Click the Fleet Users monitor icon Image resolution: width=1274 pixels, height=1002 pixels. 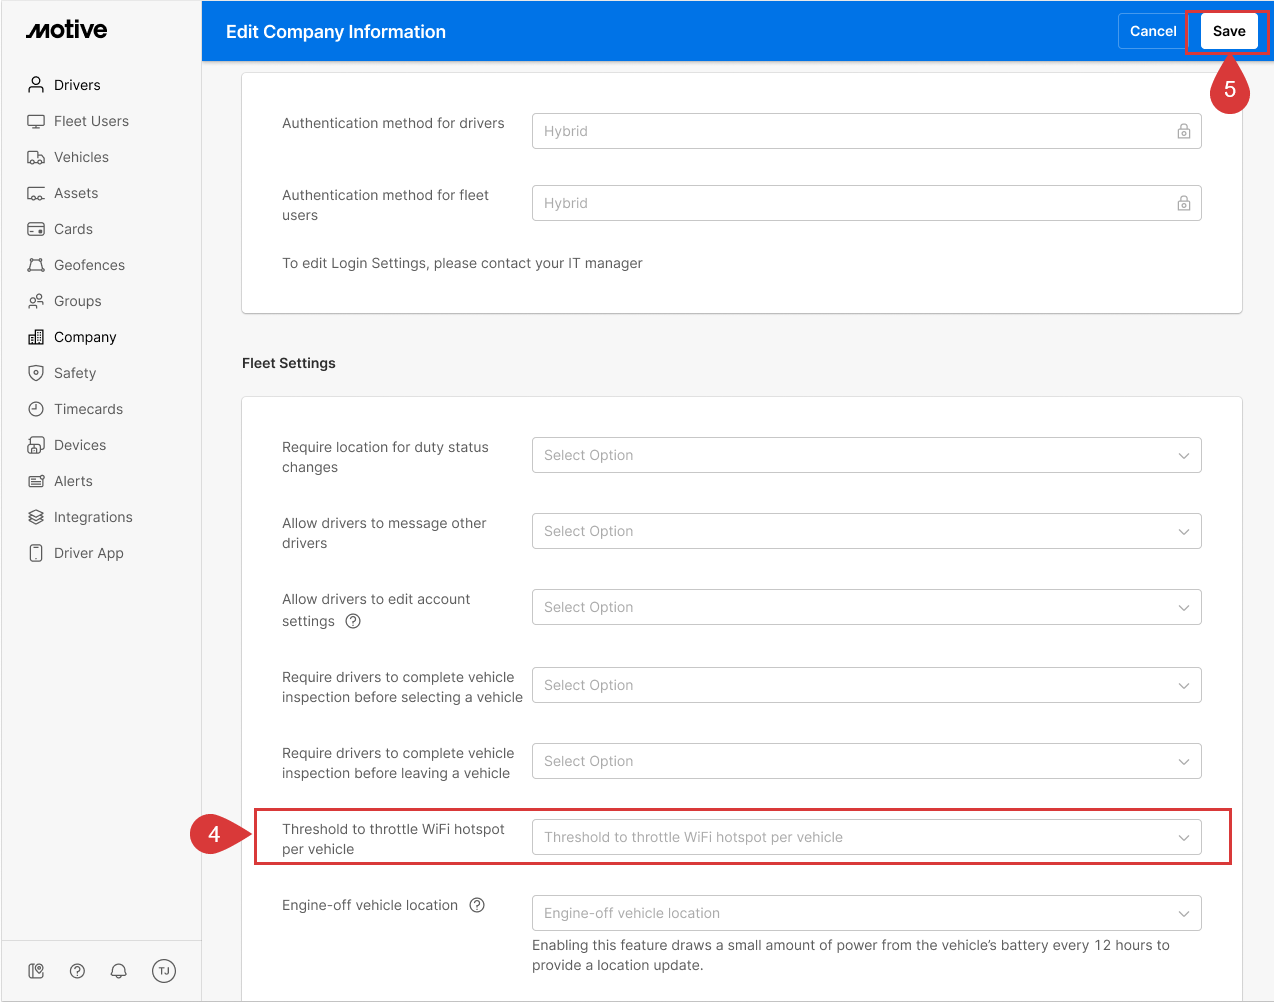36,121
